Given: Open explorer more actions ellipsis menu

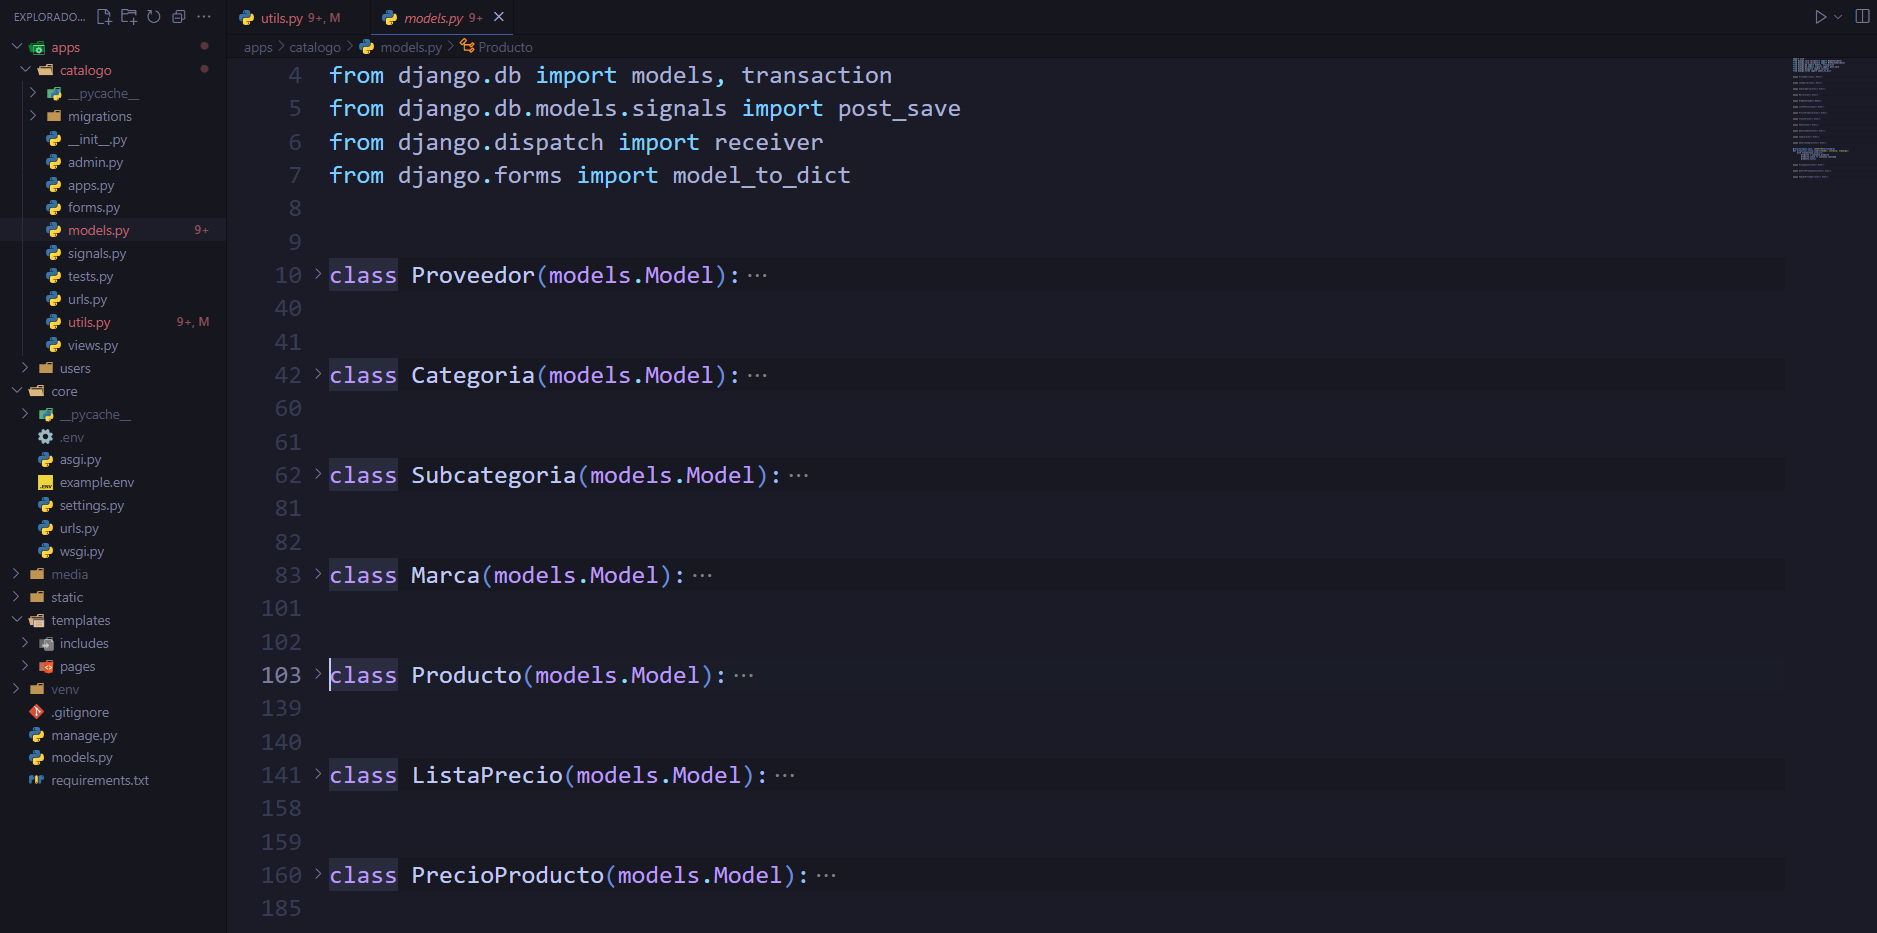Looking at the screenshot, I should tap(204, 17).
